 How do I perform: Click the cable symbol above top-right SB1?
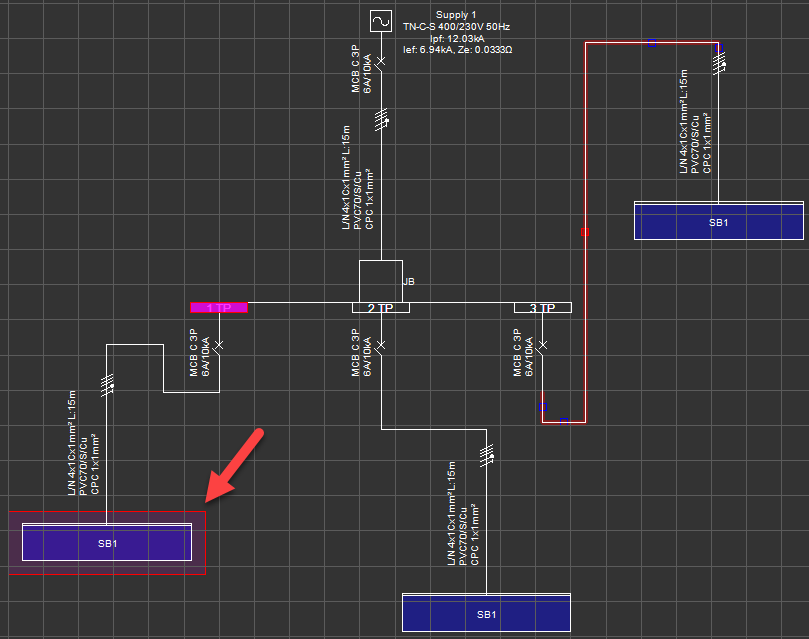(x=719, y=65)
